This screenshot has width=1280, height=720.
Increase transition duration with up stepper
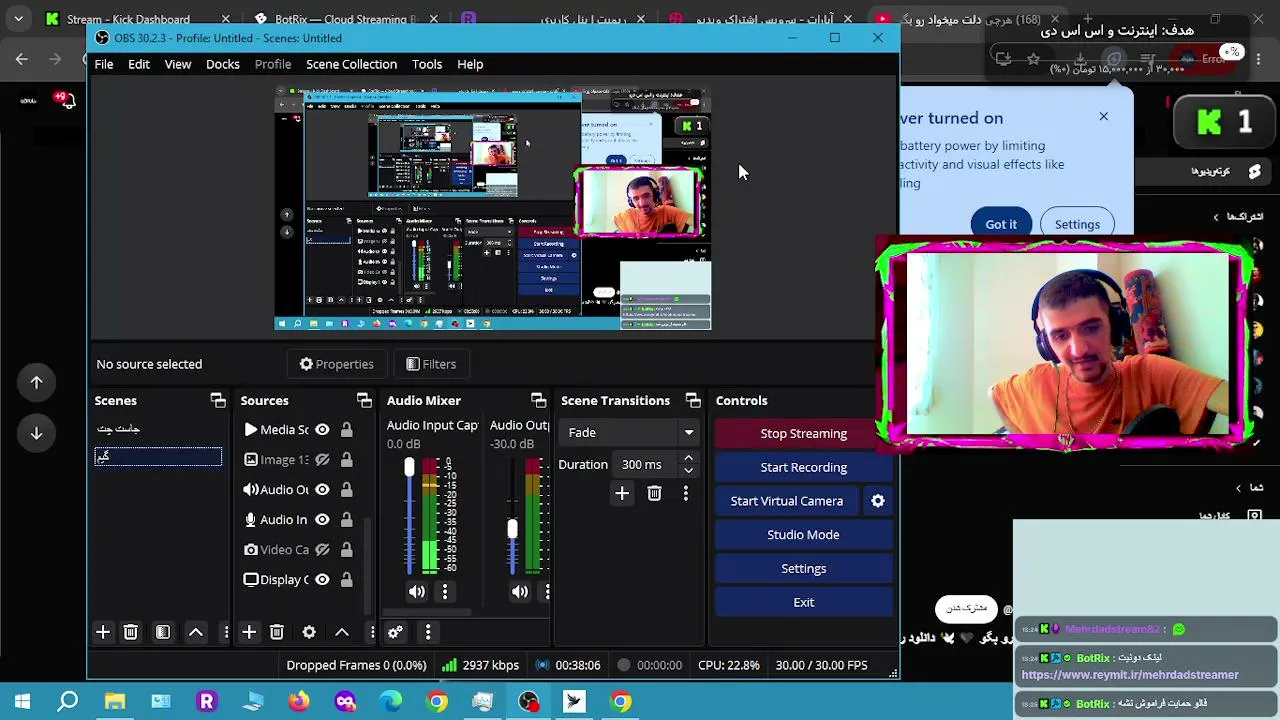[x=688, y=459]
